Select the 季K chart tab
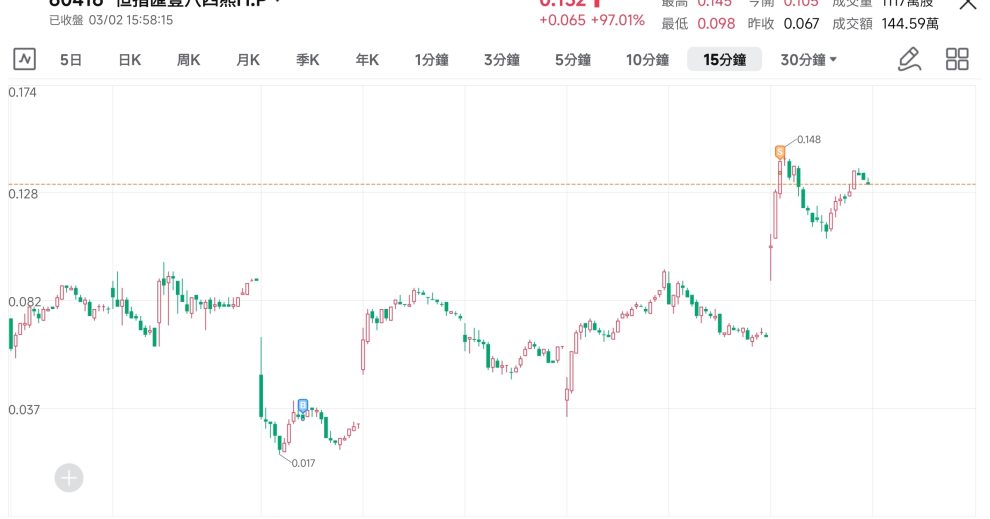990x519 pixels. click(x=307, y=60)
